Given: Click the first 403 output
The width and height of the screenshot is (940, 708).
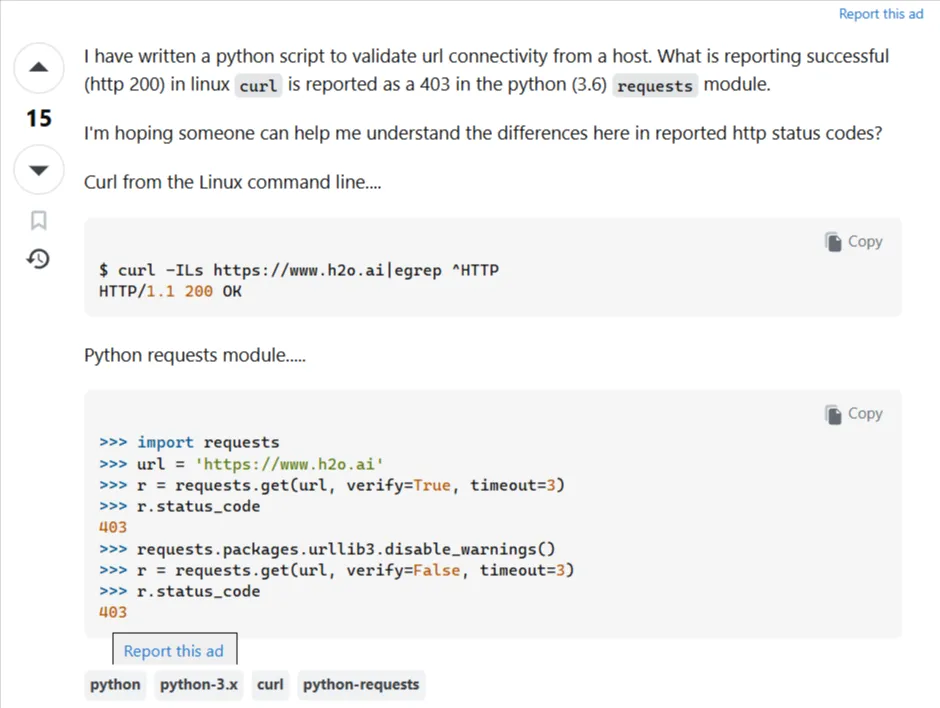Looking at the screenshot, I should [x=113, y=528].
